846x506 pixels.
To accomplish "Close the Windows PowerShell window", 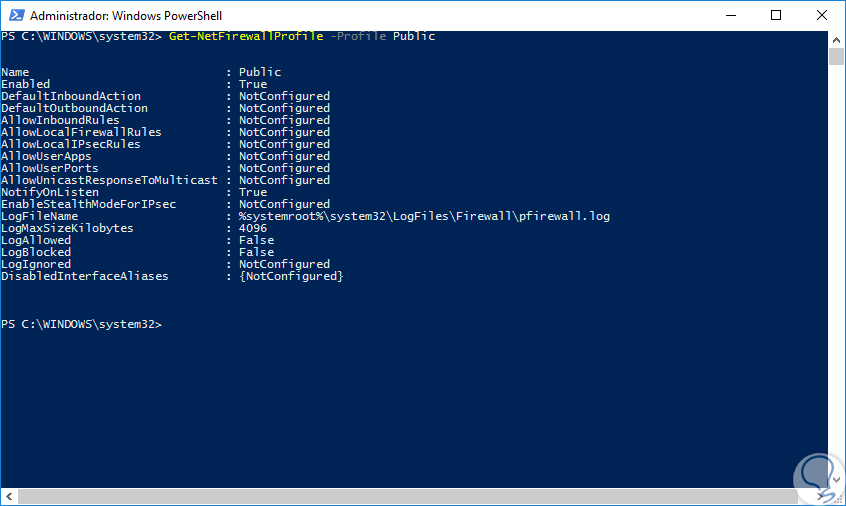I will (x=823, y=16).
